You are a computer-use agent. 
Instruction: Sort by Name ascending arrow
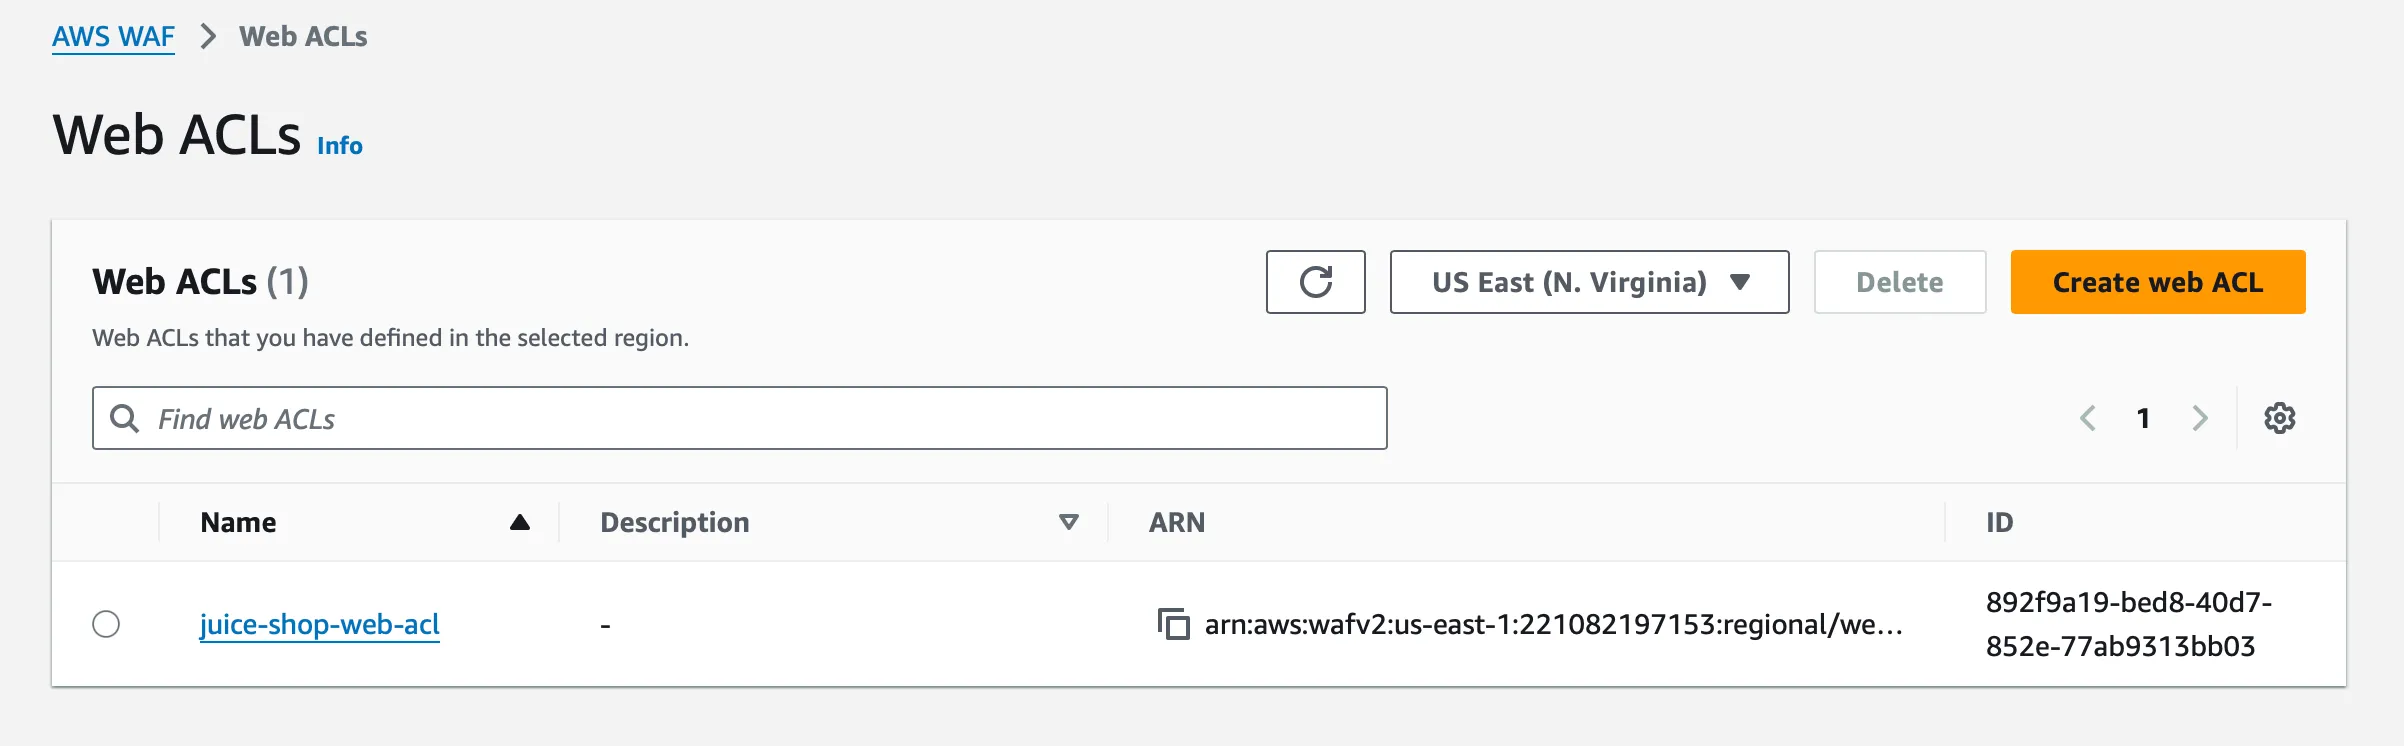click(x=519, y=522)
